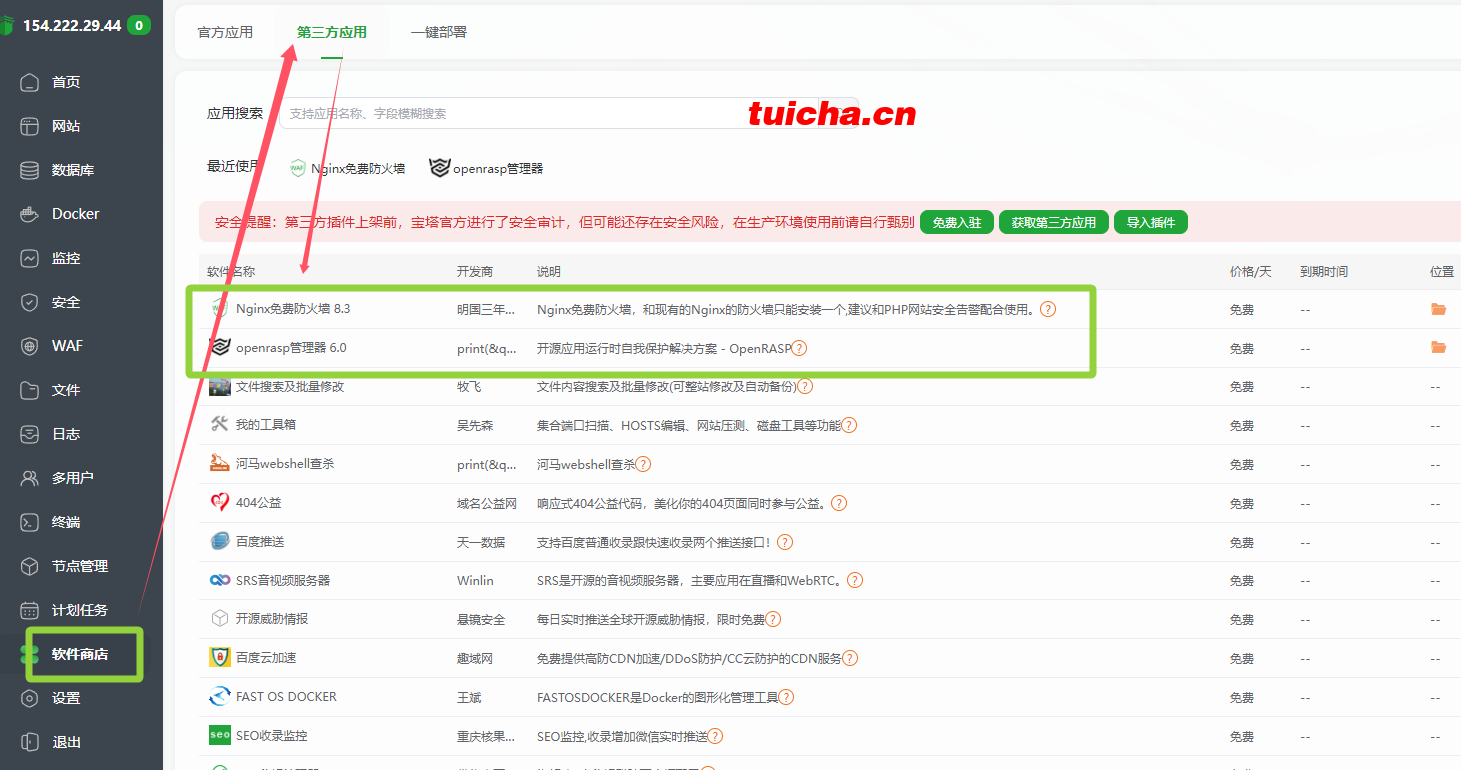
Task: Click help icon beside OpenRASP description
Action: coord(799,348)
